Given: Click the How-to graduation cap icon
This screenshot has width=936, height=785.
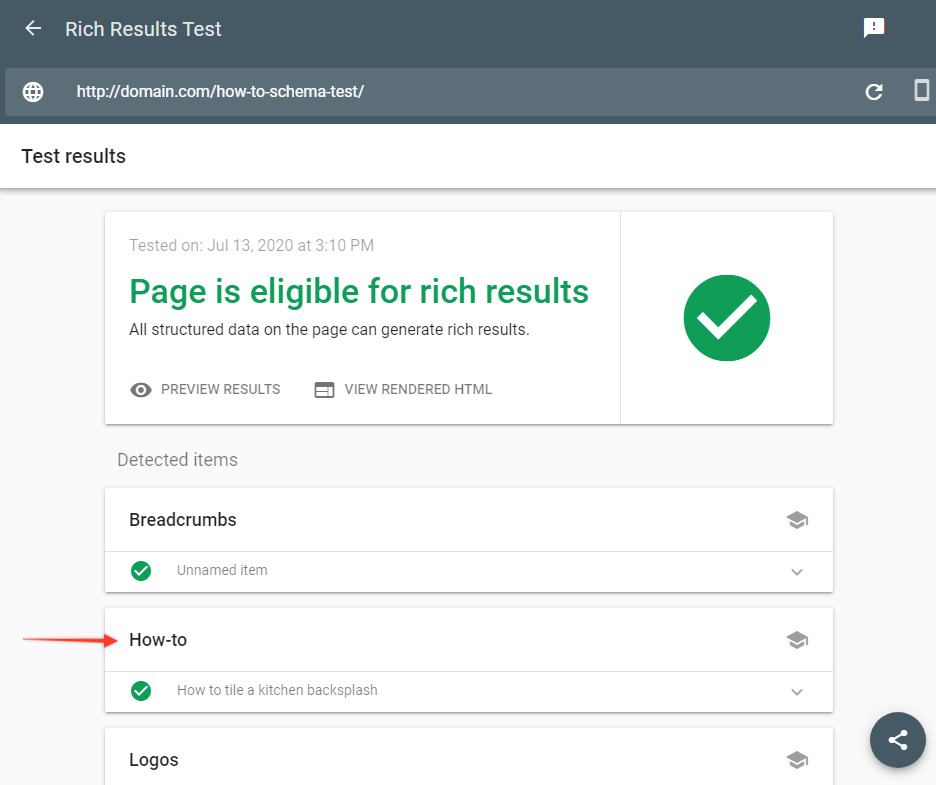Looking at the screenshot, I should coord(797,640).
